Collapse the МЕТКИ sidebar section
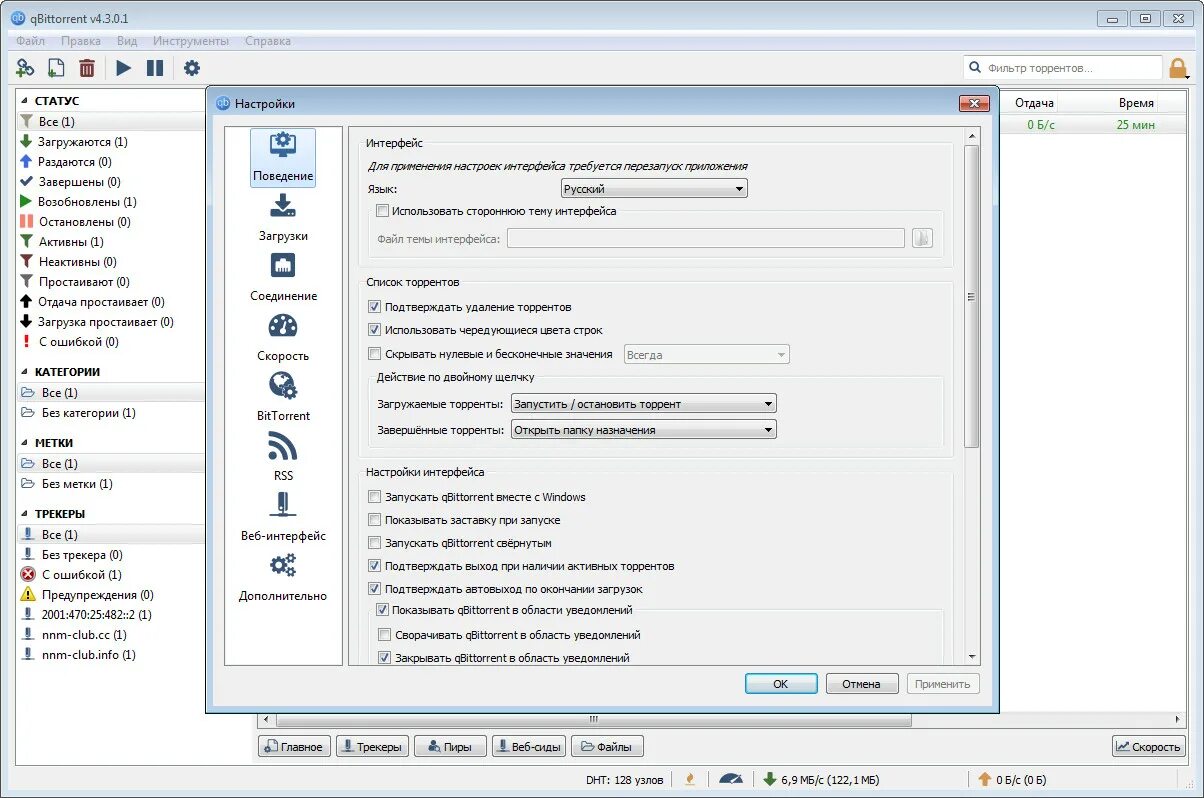This screenshot has width=1204, height=798. pyautogui.click(x=26, y=443)
